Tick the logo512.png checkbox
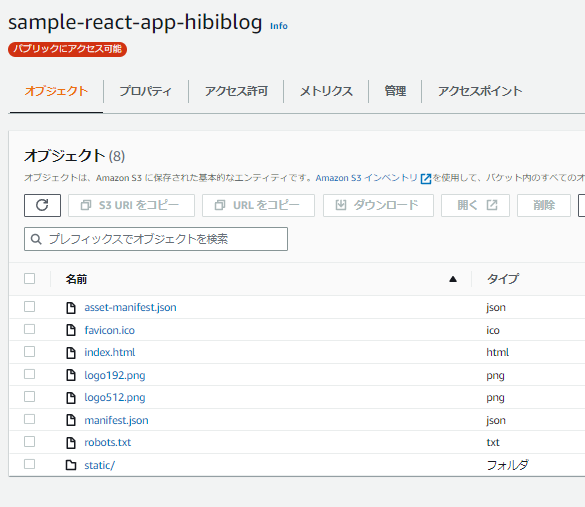The height and width of the screenshot is (507, 585). [x=29, y=397]
